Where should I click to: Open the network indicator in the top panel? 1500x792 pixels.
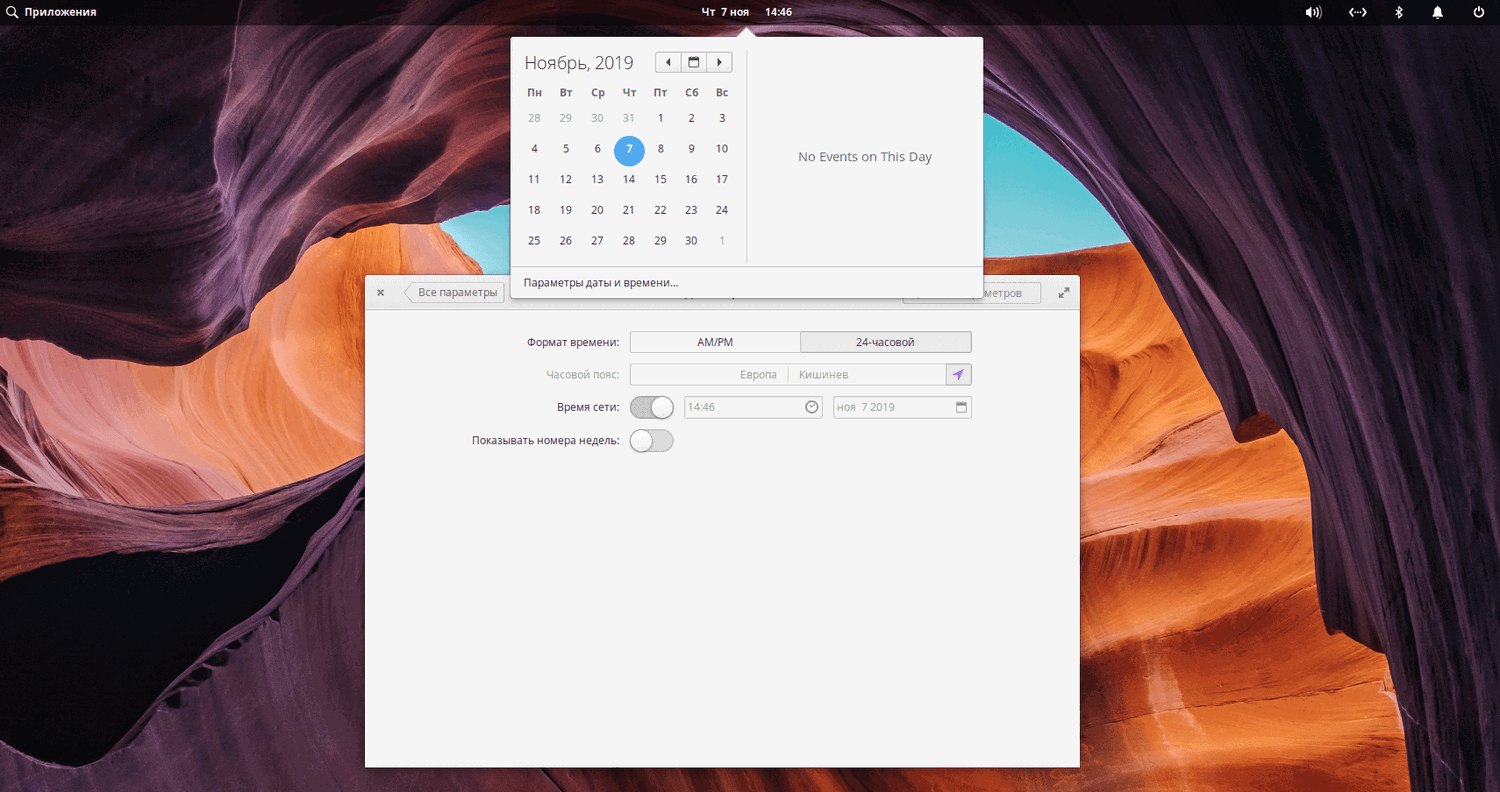[1357, 12]
